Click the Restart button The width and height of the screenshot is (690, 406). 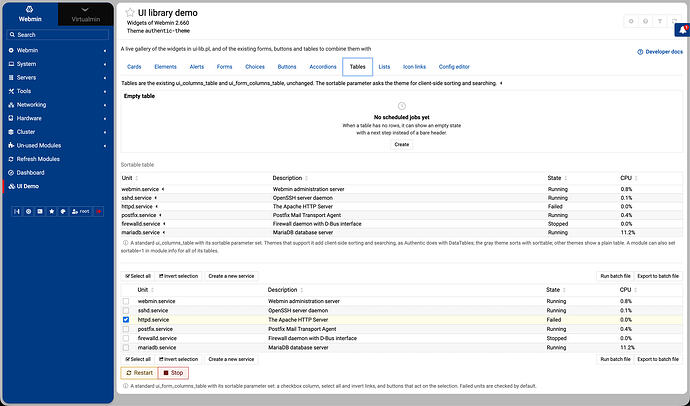tap(139, 373)
